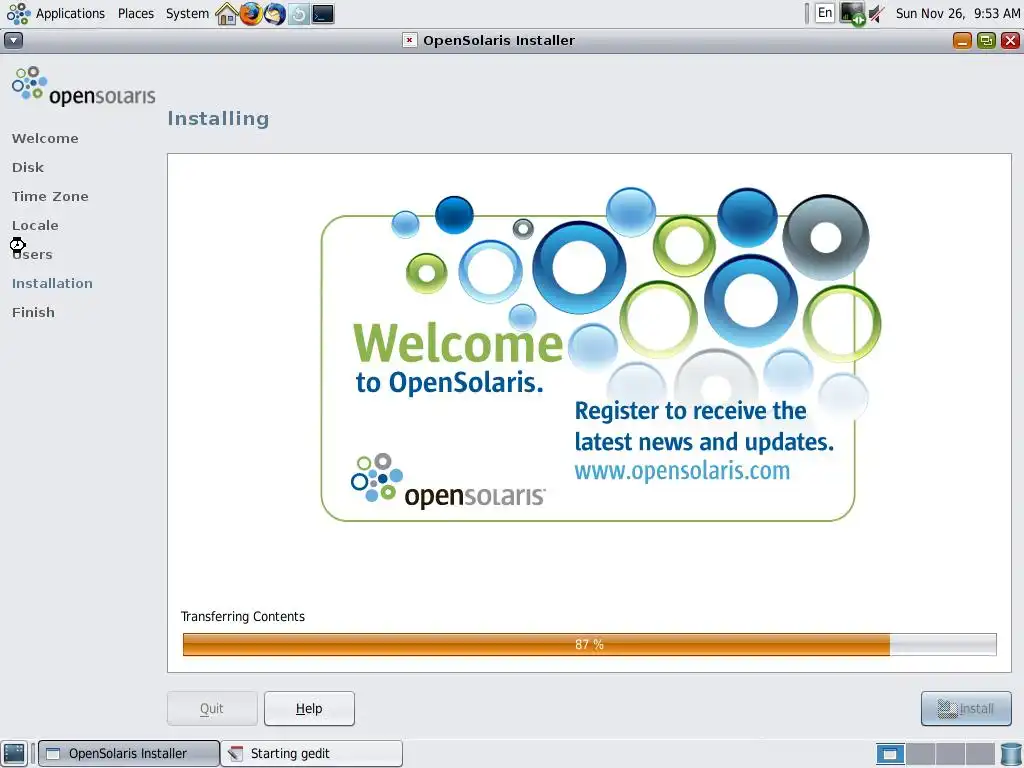Launch Thunderbird mail from the top panel
The height and width of the screenshot is (768, 1024).
click(x=275, y=14)
